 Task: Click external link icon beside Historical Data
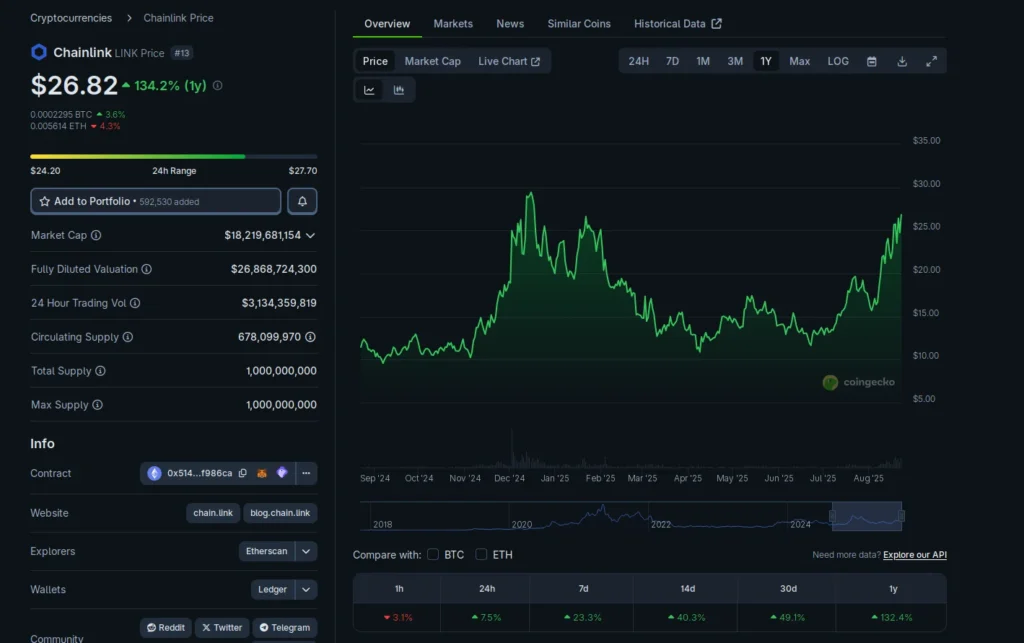pos(716,24)
